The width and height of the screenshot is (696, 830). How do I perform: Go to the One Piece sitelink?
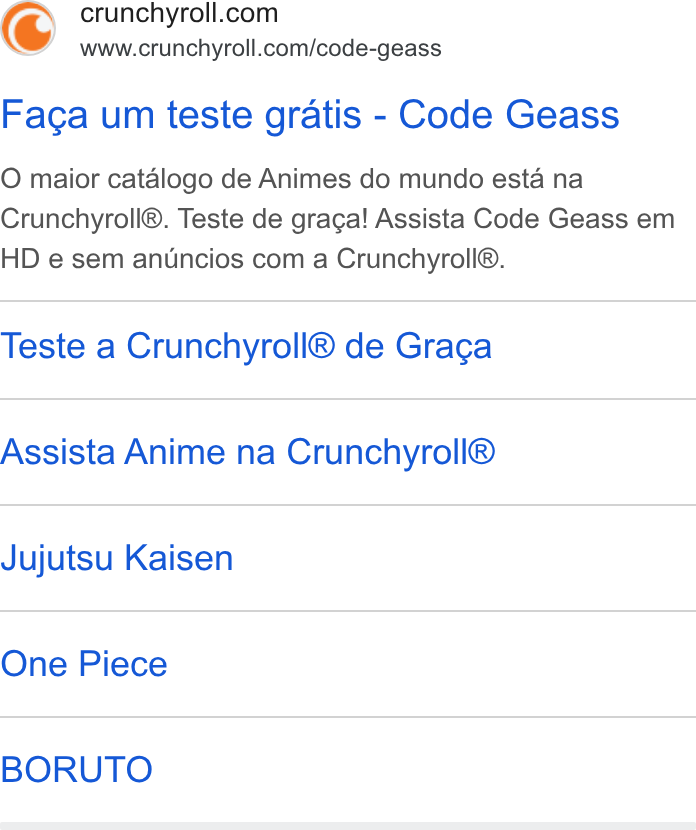(x=84, y=664)
